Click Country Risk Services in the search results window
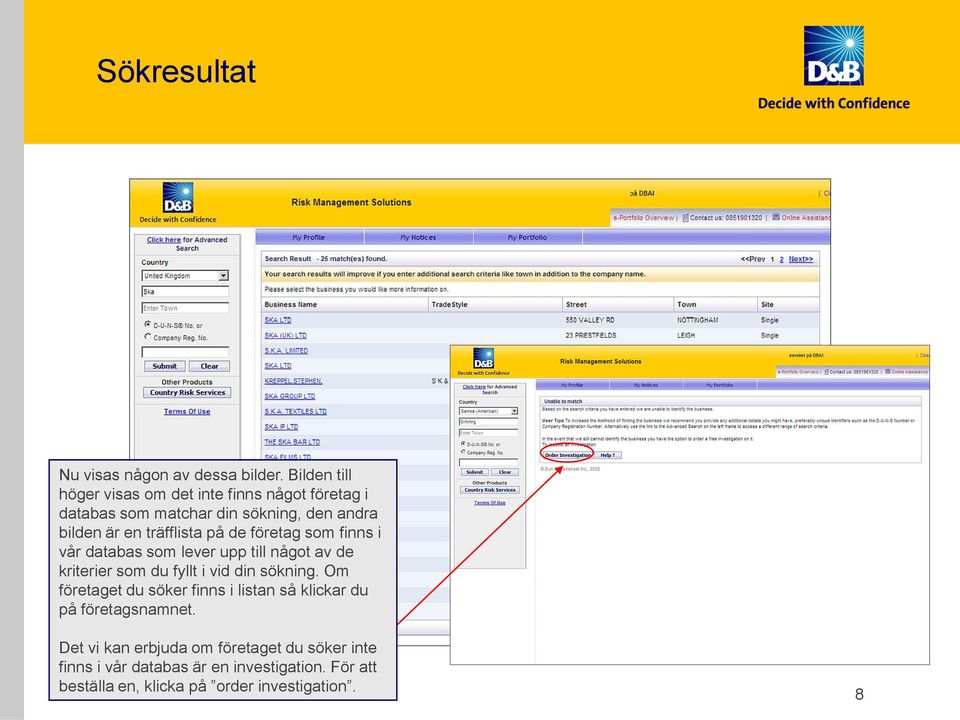This screenshot has width=960, height=720. pos(187,392)
